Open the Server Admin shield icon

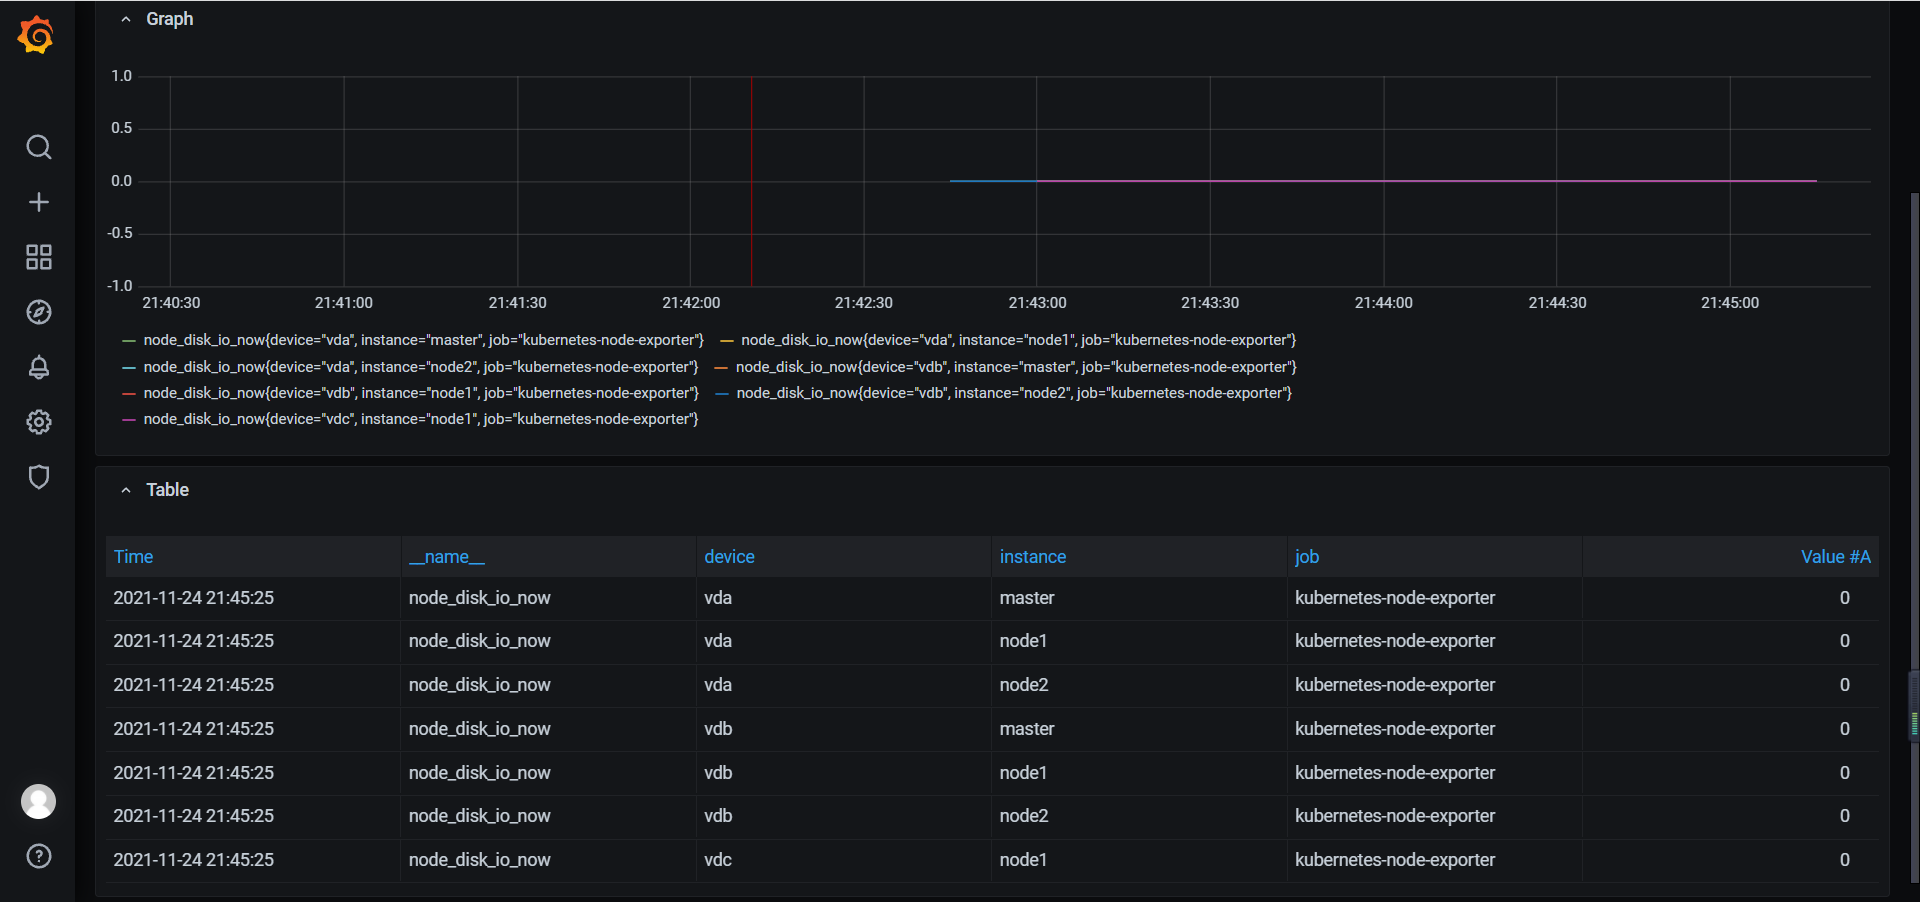(38, 477)
